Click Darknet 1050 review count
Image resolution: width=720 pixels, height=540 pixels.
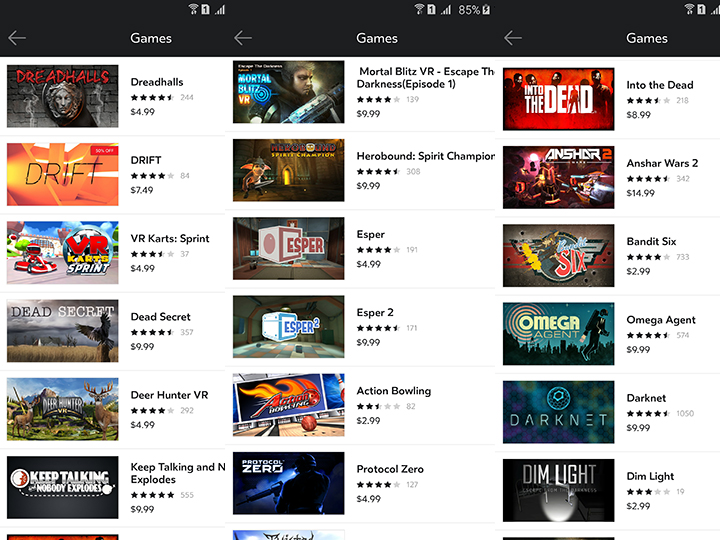685,413
